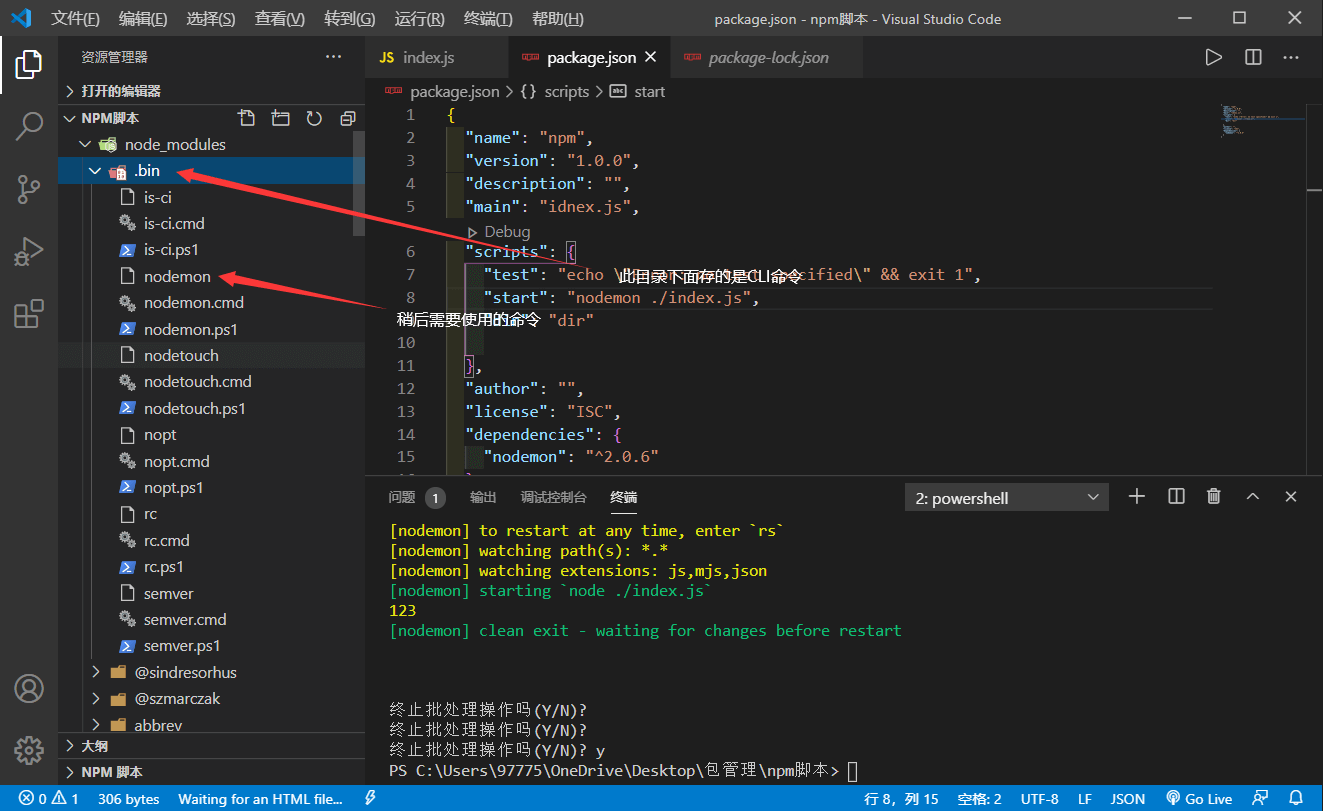The width and height of the screenshot is (1323, 811).
Task: Expand the 大纲 outline section
Action: click(210, 746)
